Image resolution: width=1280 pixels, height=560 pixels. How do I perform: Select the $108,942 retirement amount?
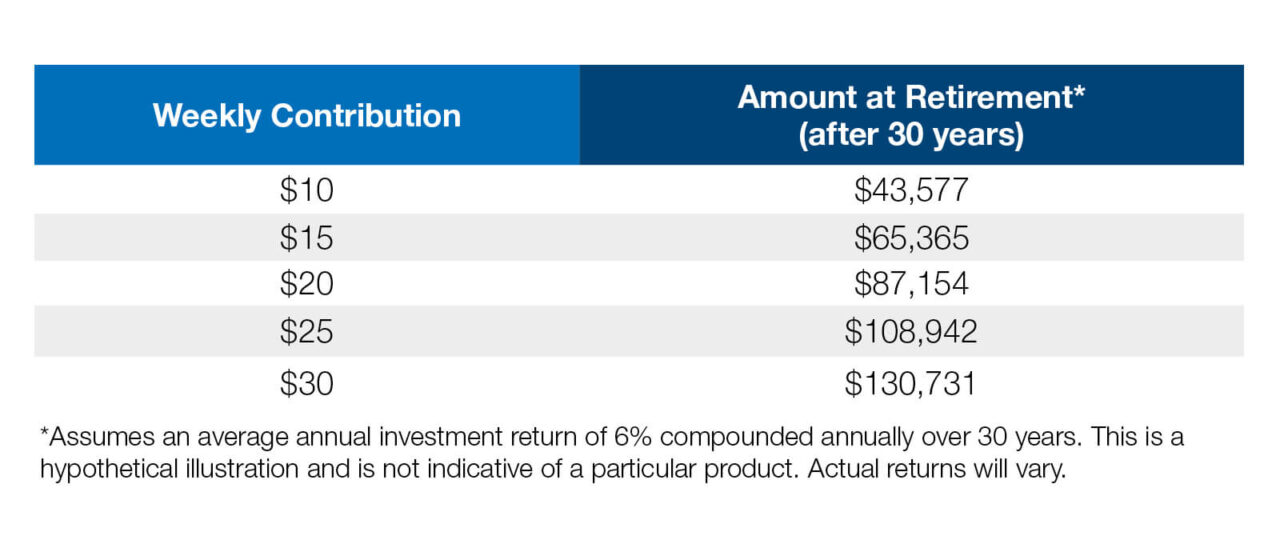pyautogui.click(x=911, y=332)
